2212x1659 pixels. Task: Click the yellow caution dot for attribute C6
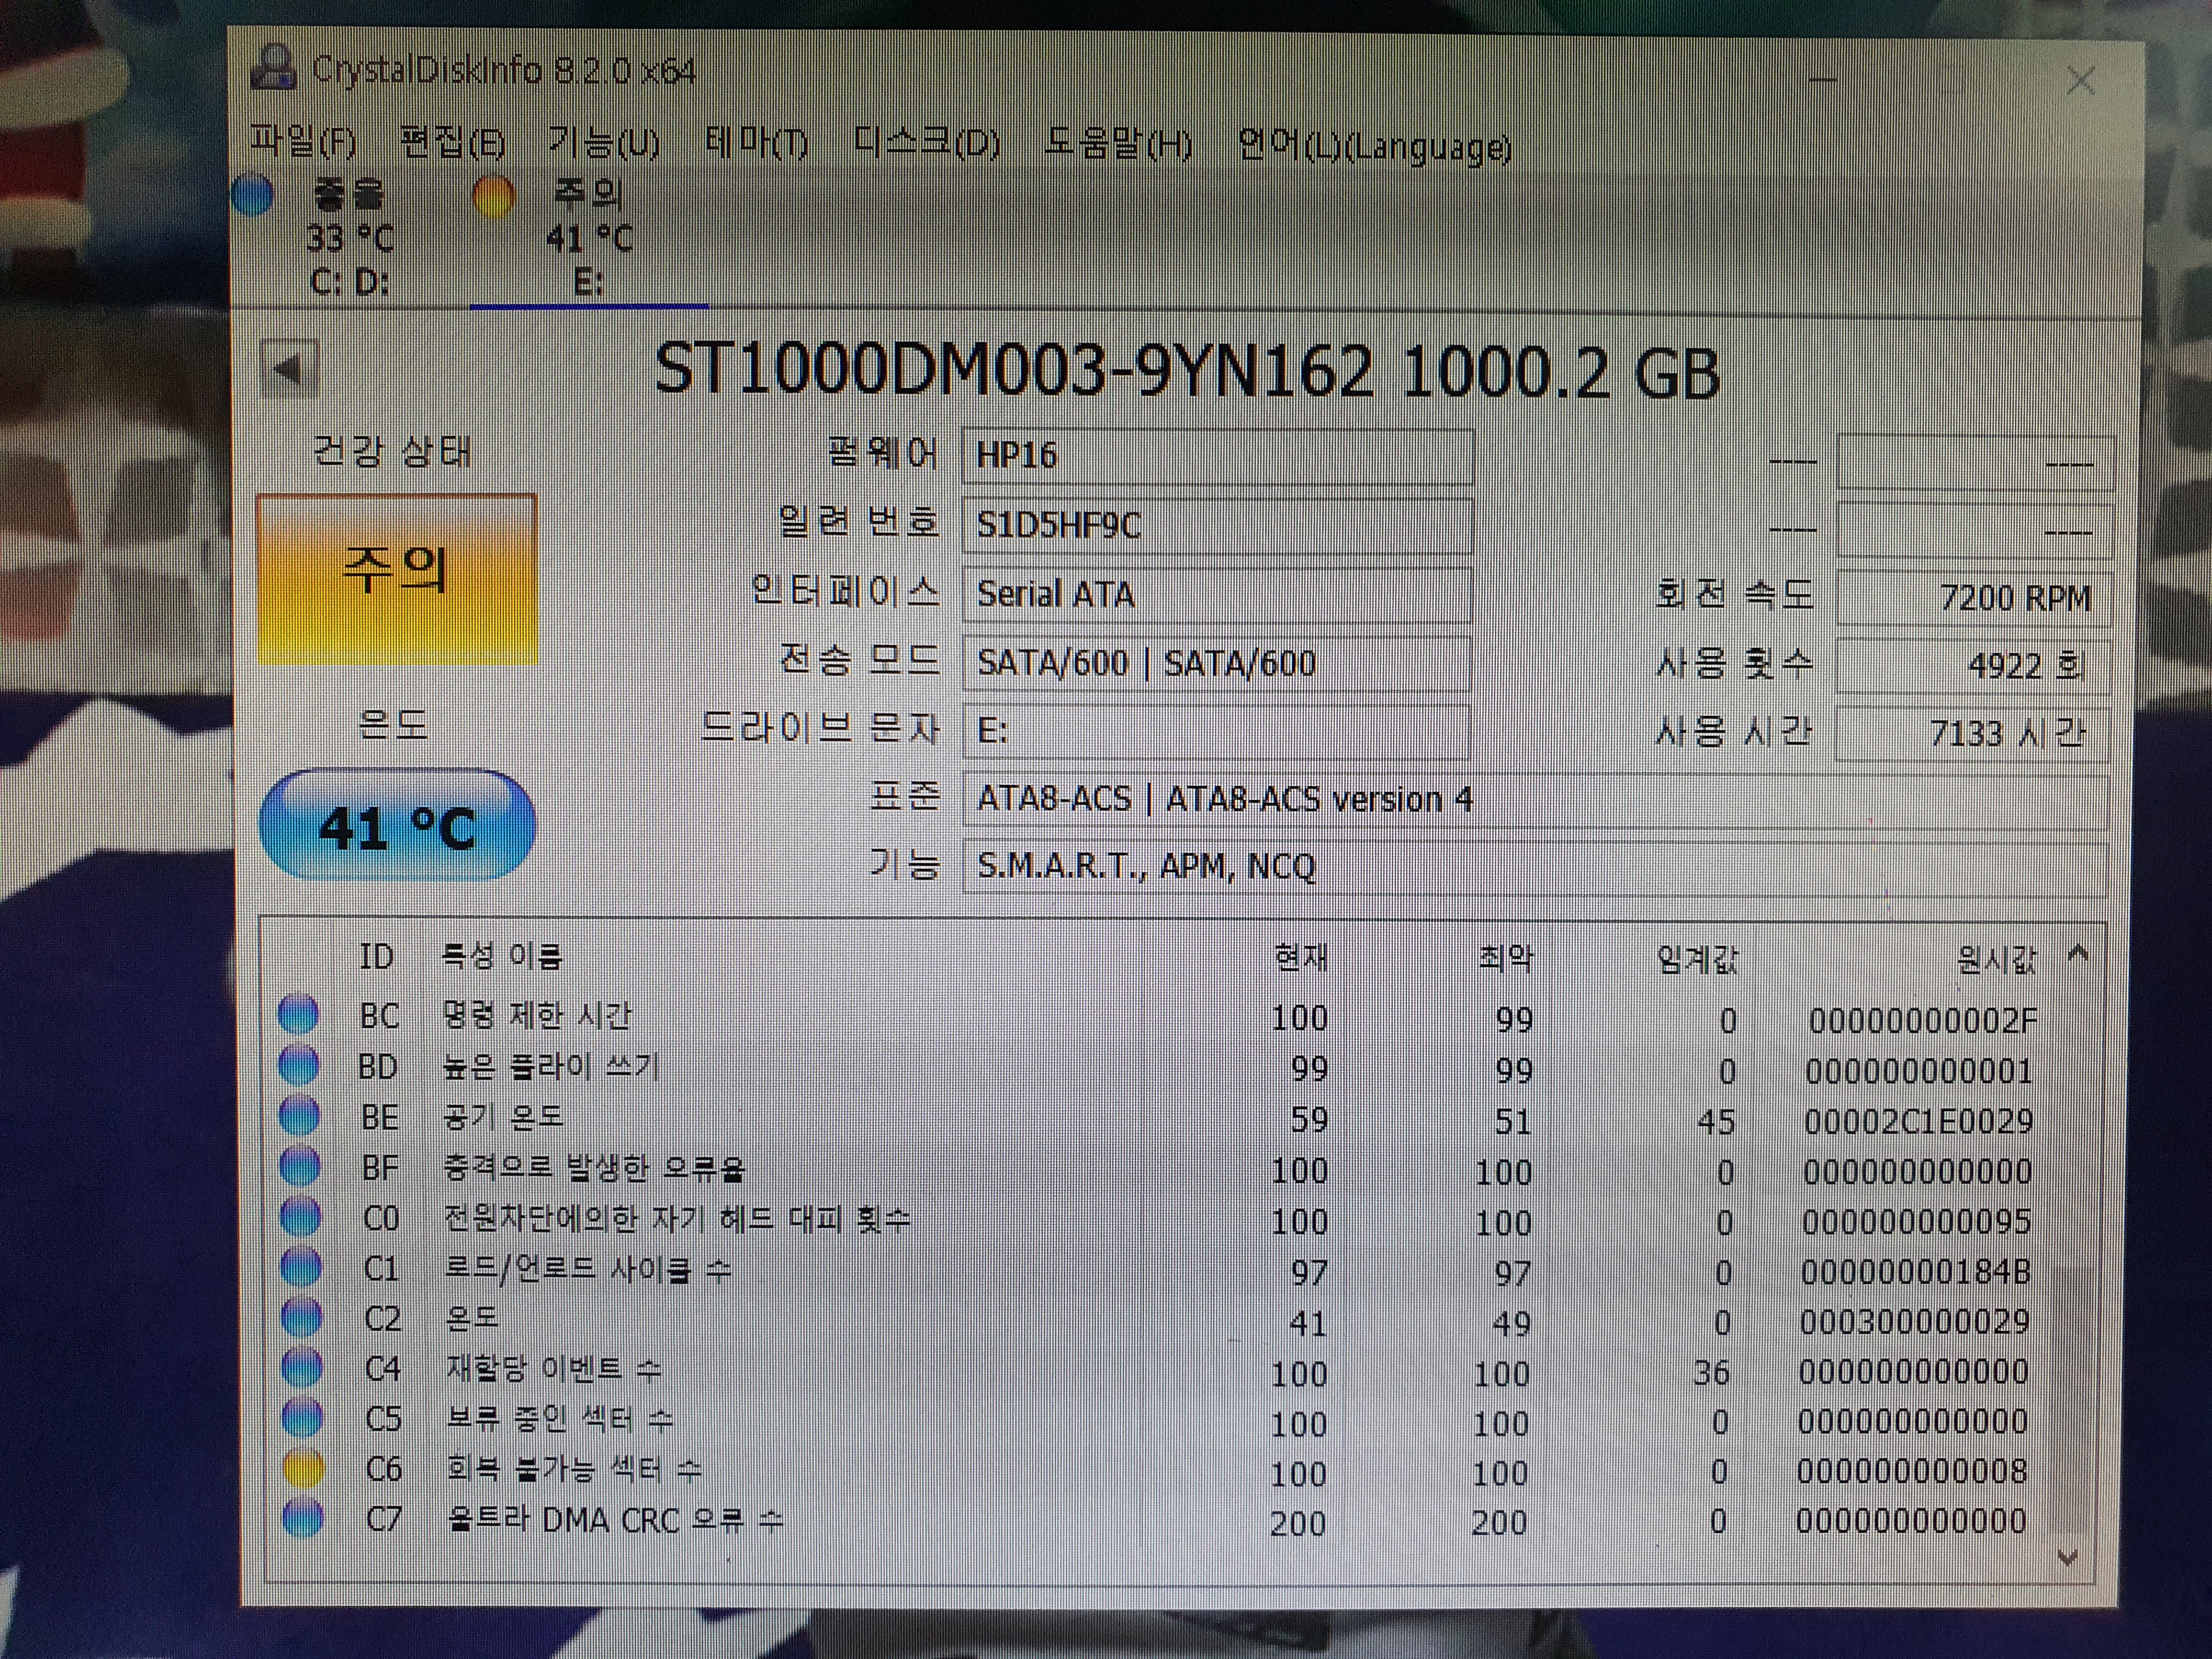[x=303, y=1468]
